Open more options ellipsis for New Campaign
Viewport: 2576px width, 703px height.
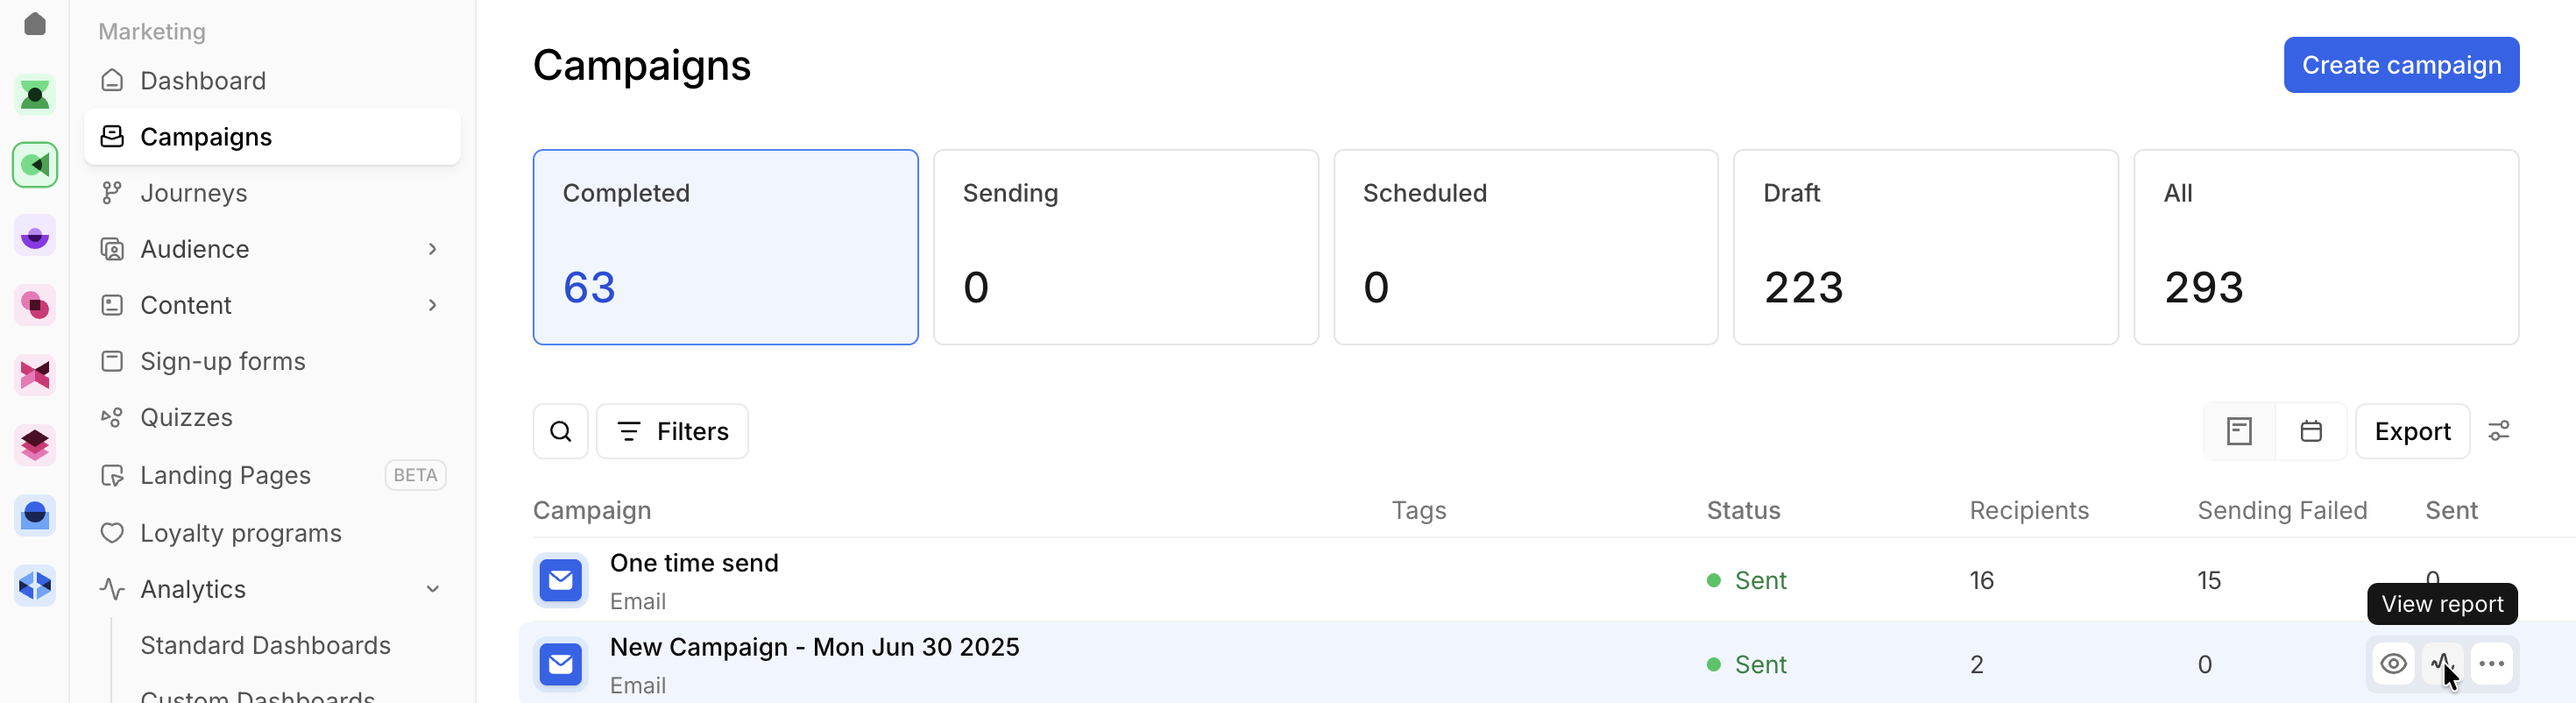click(x=2491, y=664)
